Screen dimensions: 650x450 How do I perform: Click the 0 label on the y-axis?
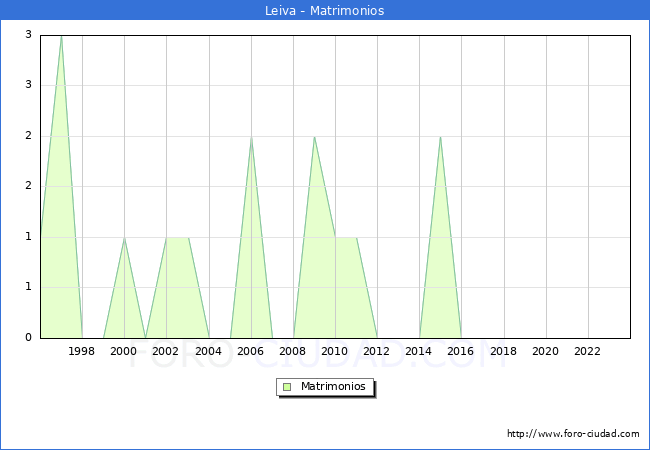(29, 338)
